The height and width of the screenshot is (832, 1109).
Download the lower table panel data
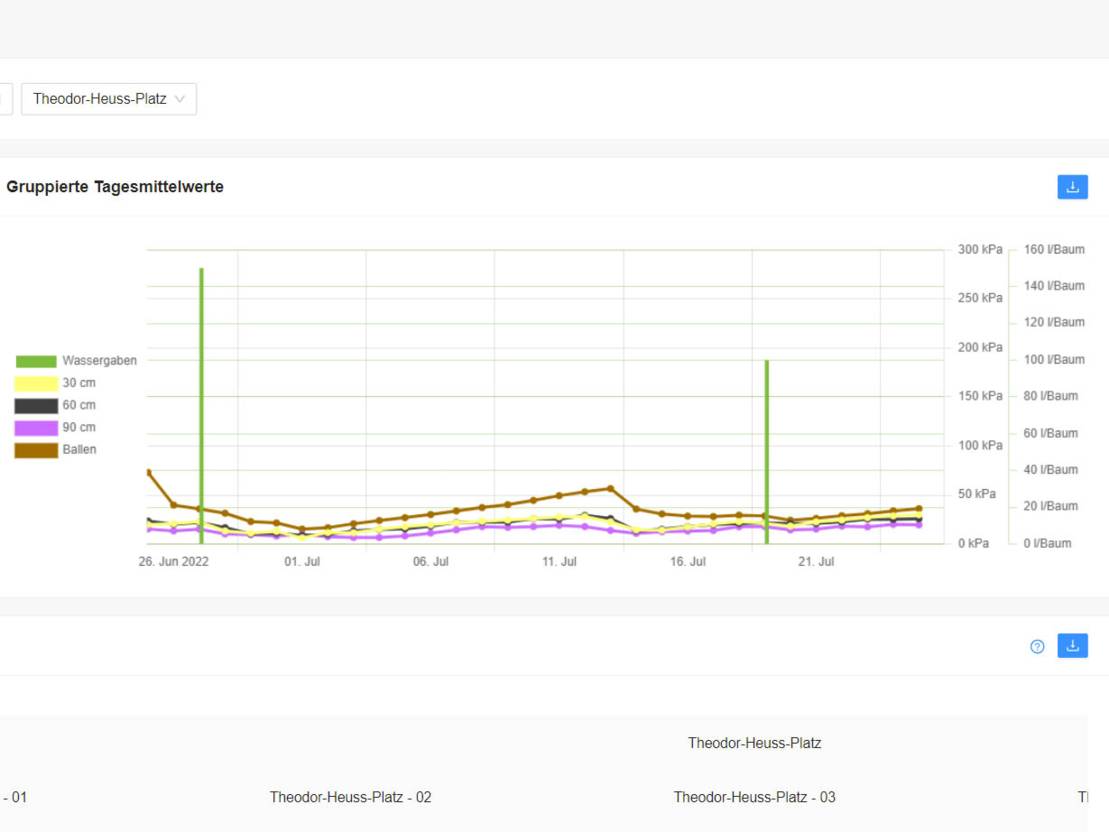coord(1072,646)
